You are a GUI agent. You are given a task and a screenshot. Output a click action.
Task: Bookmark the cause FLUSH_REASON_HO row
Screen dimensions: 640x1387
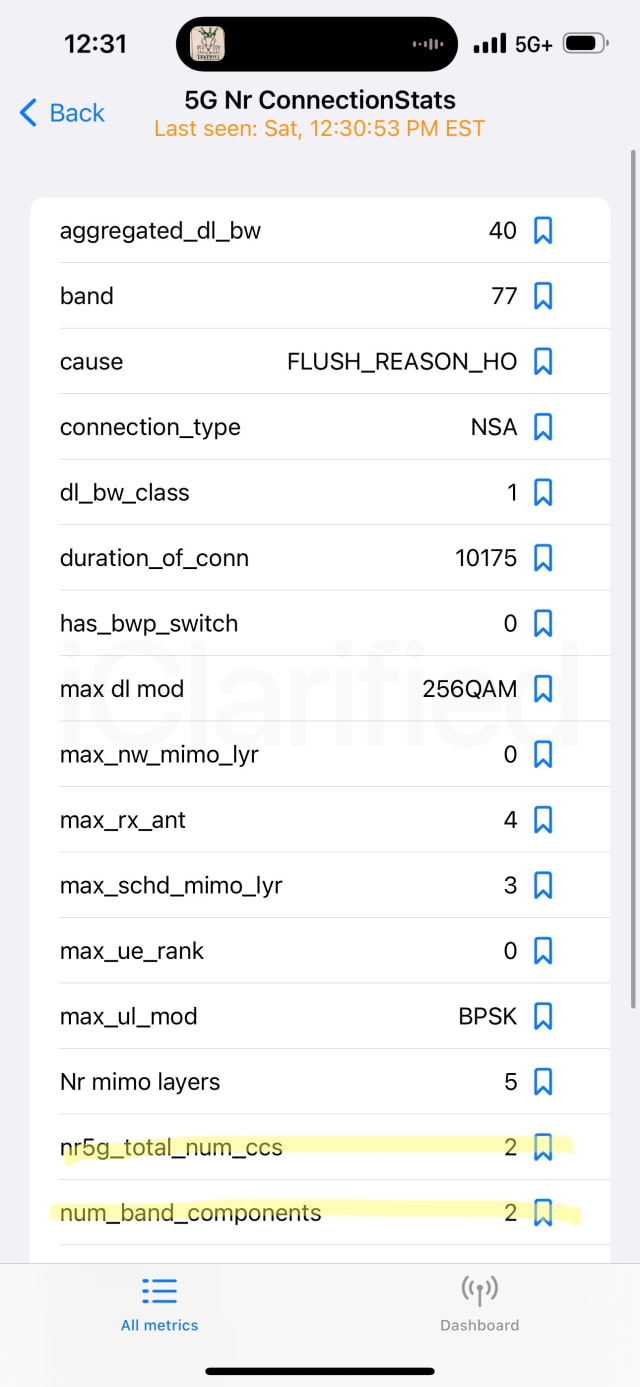(x=543, y=361)
